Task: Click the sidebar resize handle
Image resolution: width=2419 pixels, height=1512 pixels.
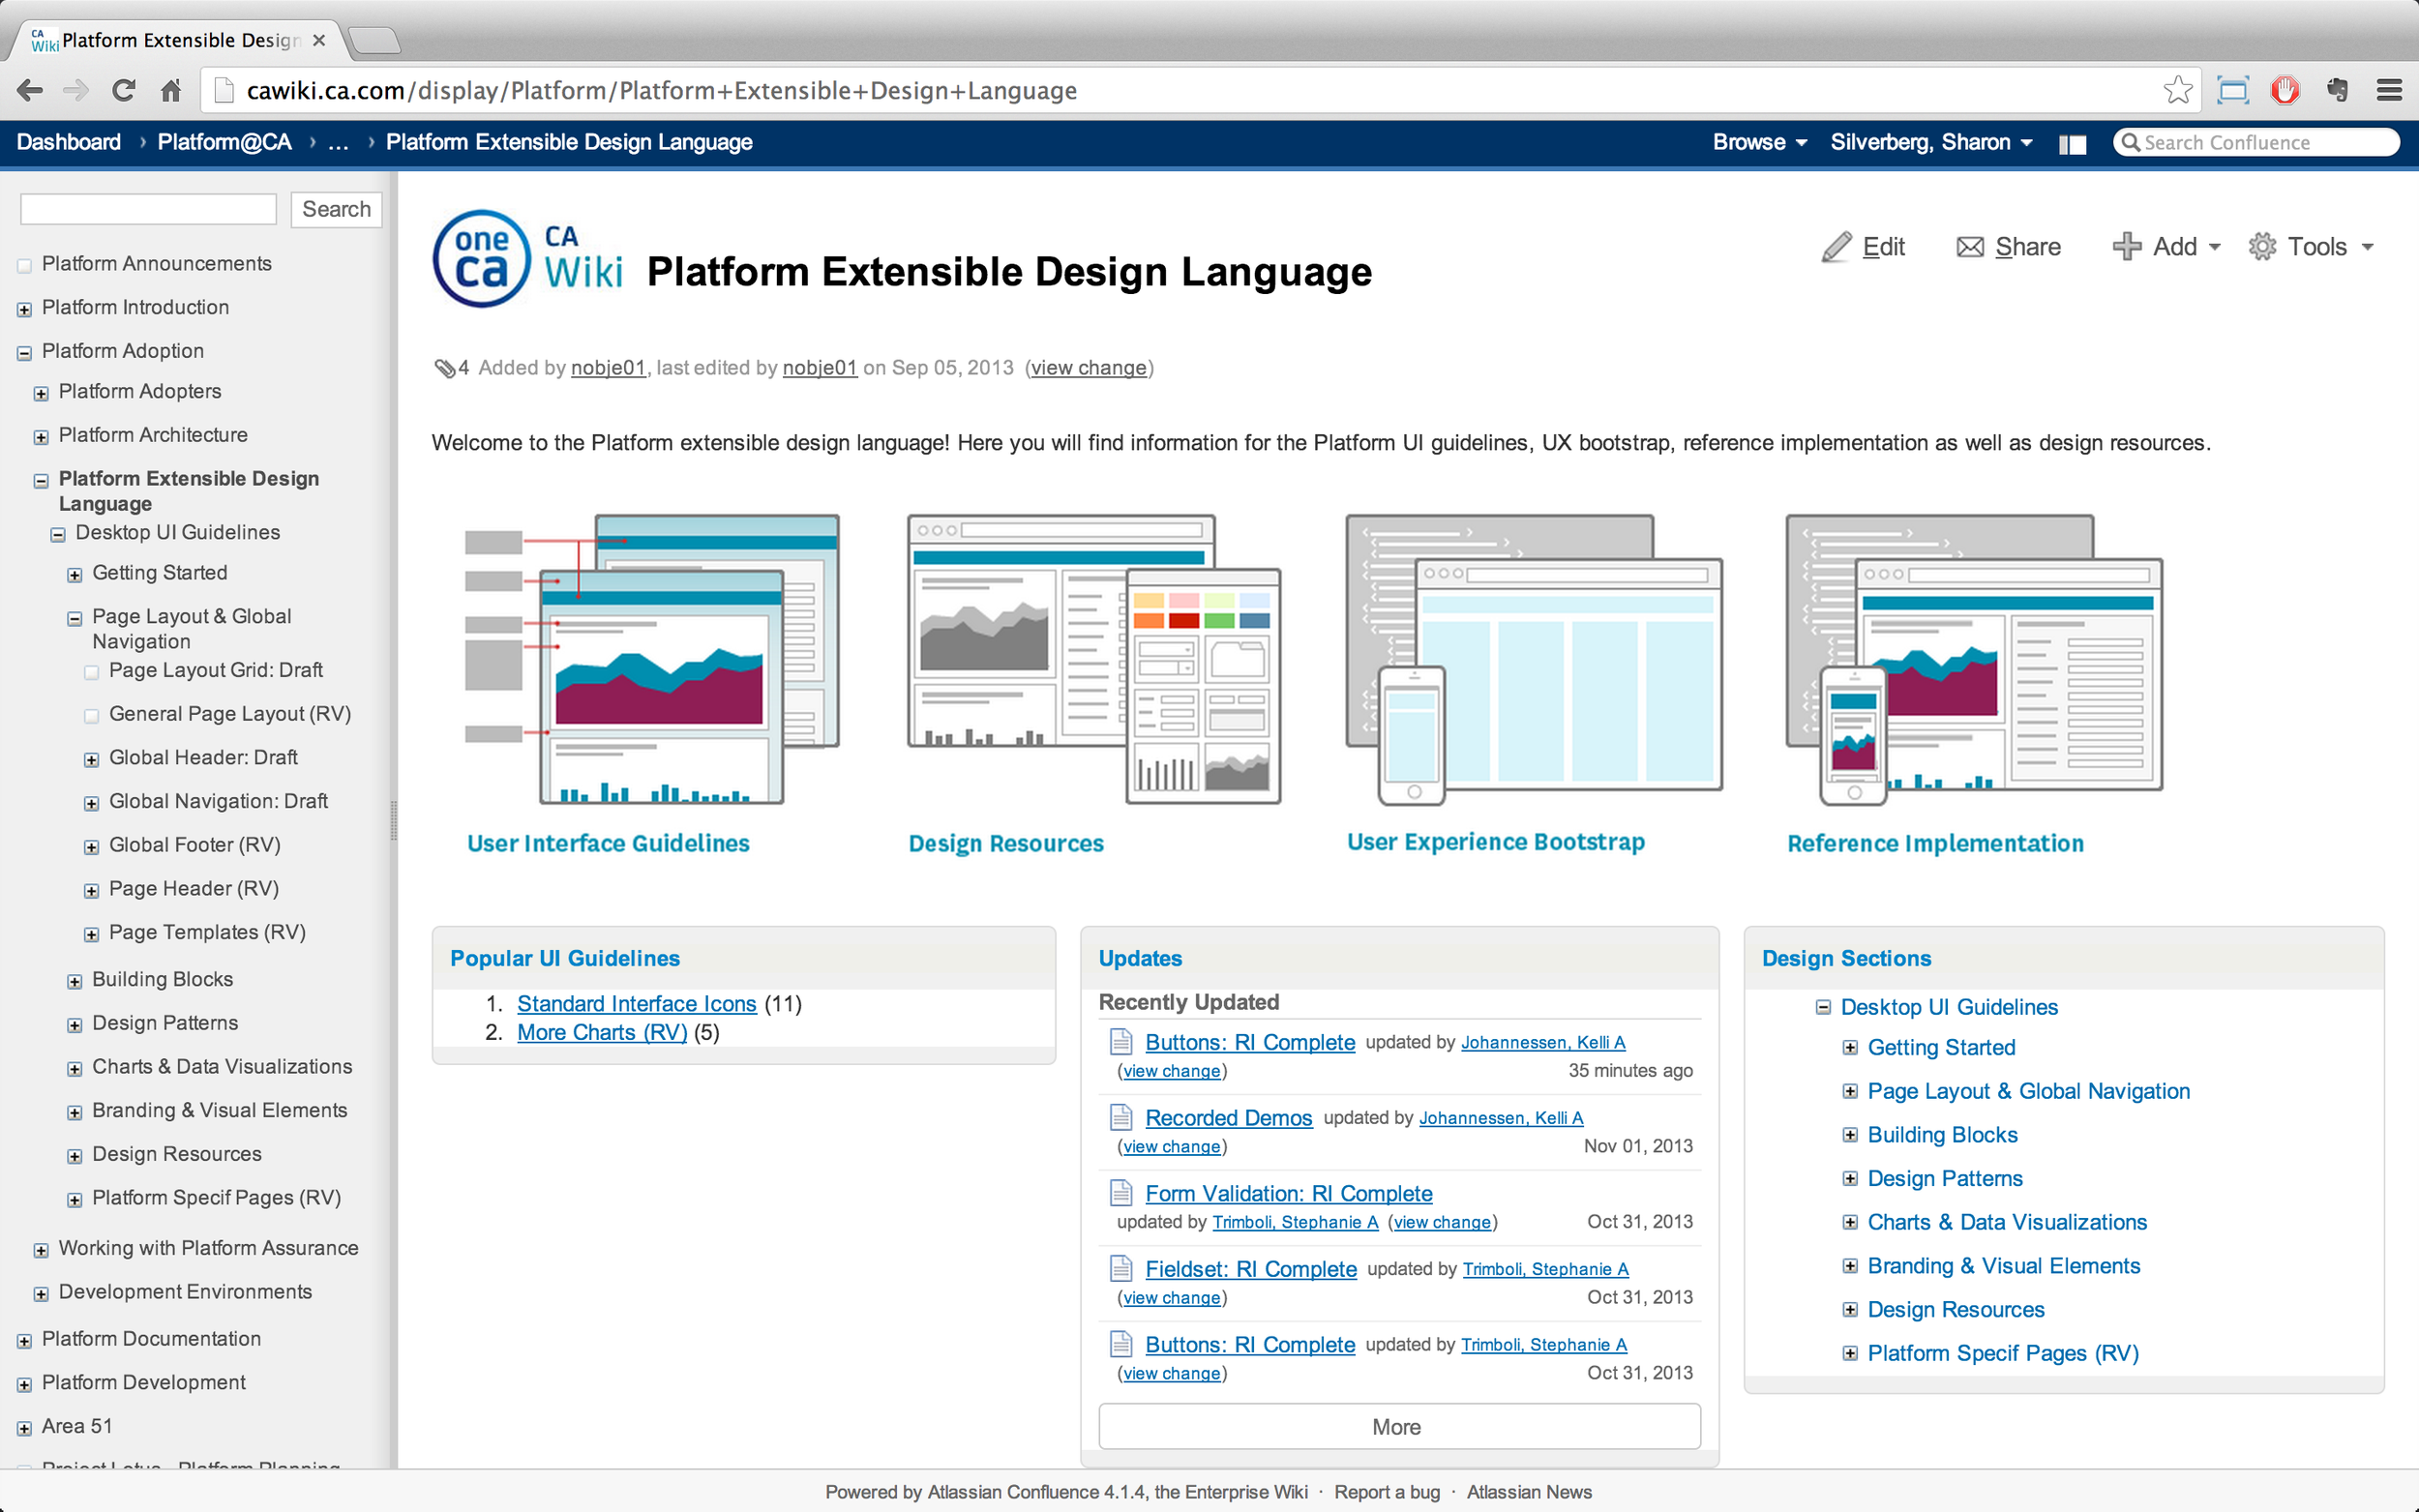Action: 393,819
